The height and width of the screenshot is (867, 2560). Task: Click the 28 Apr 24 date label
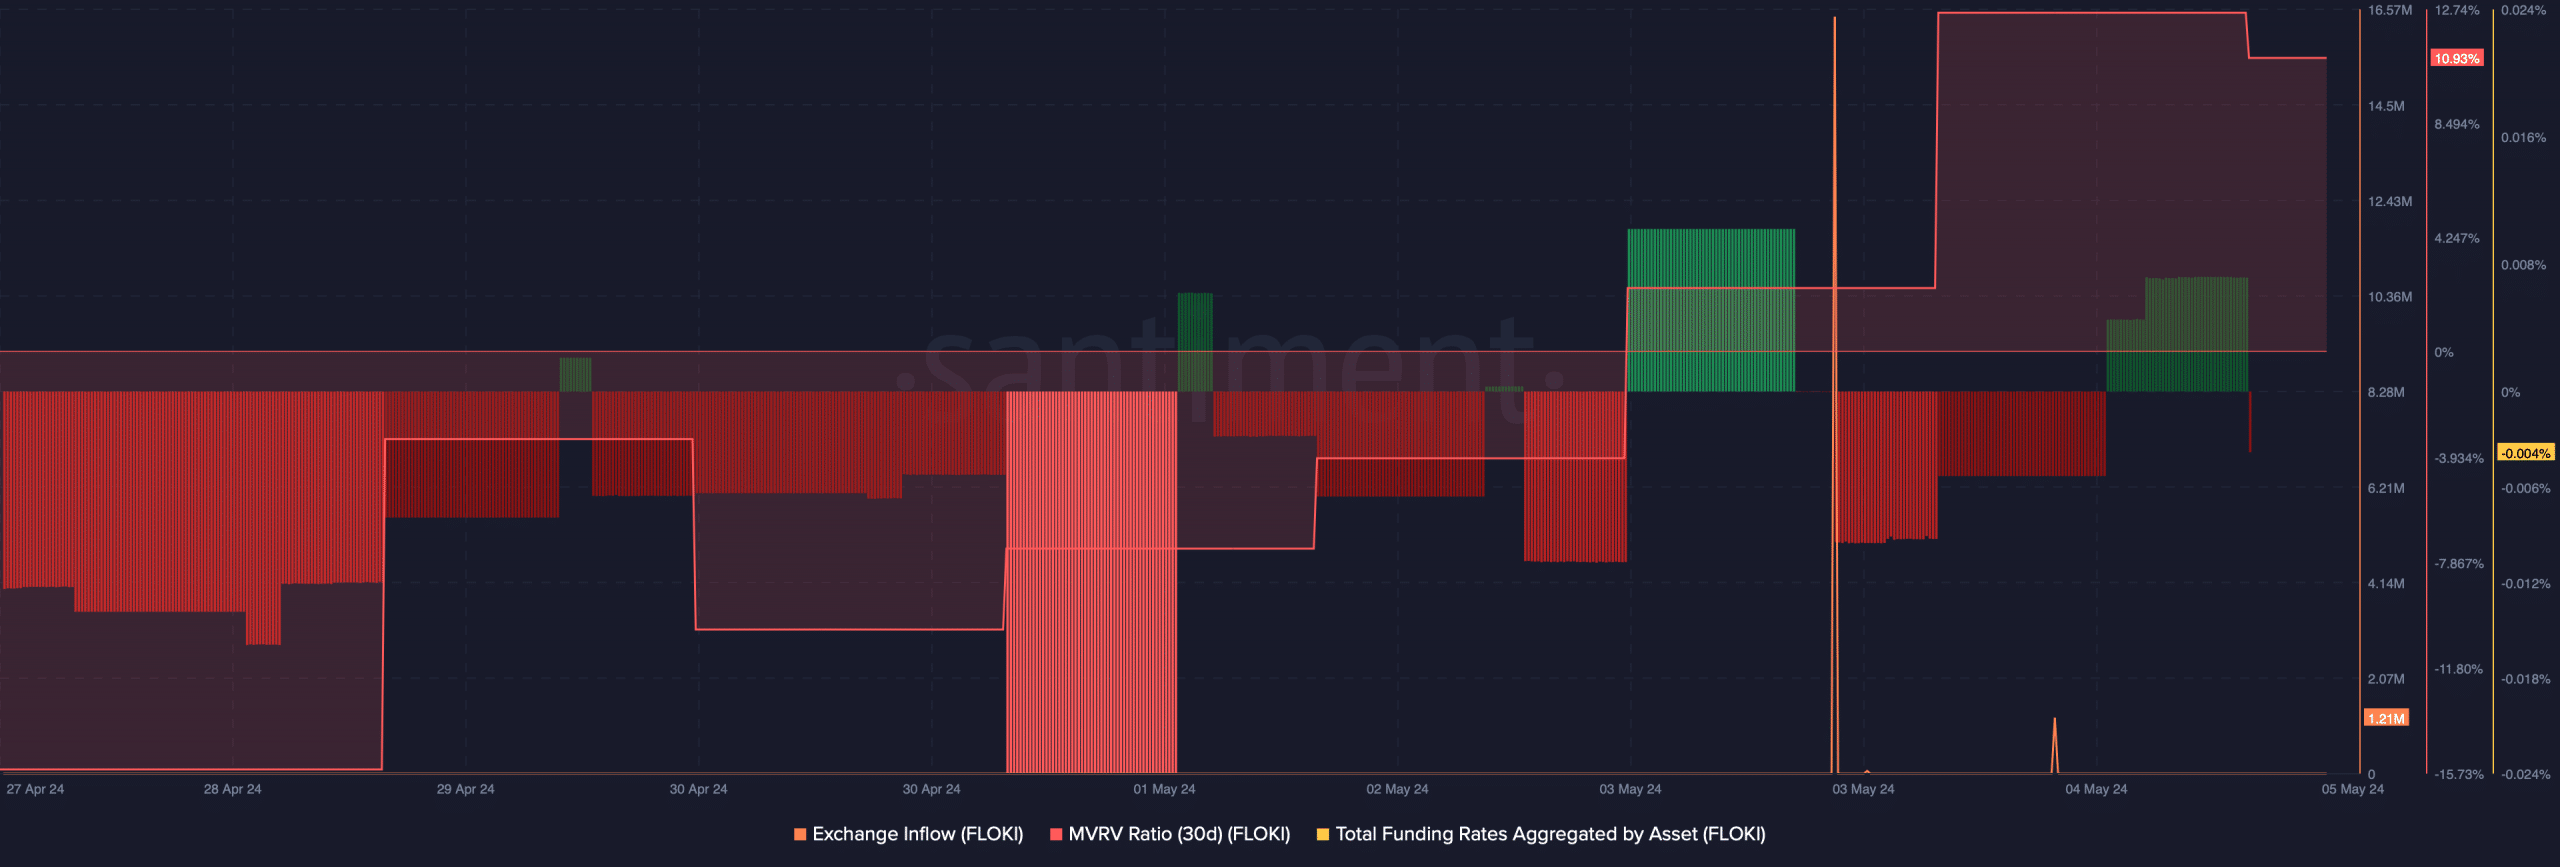(232, 789)
